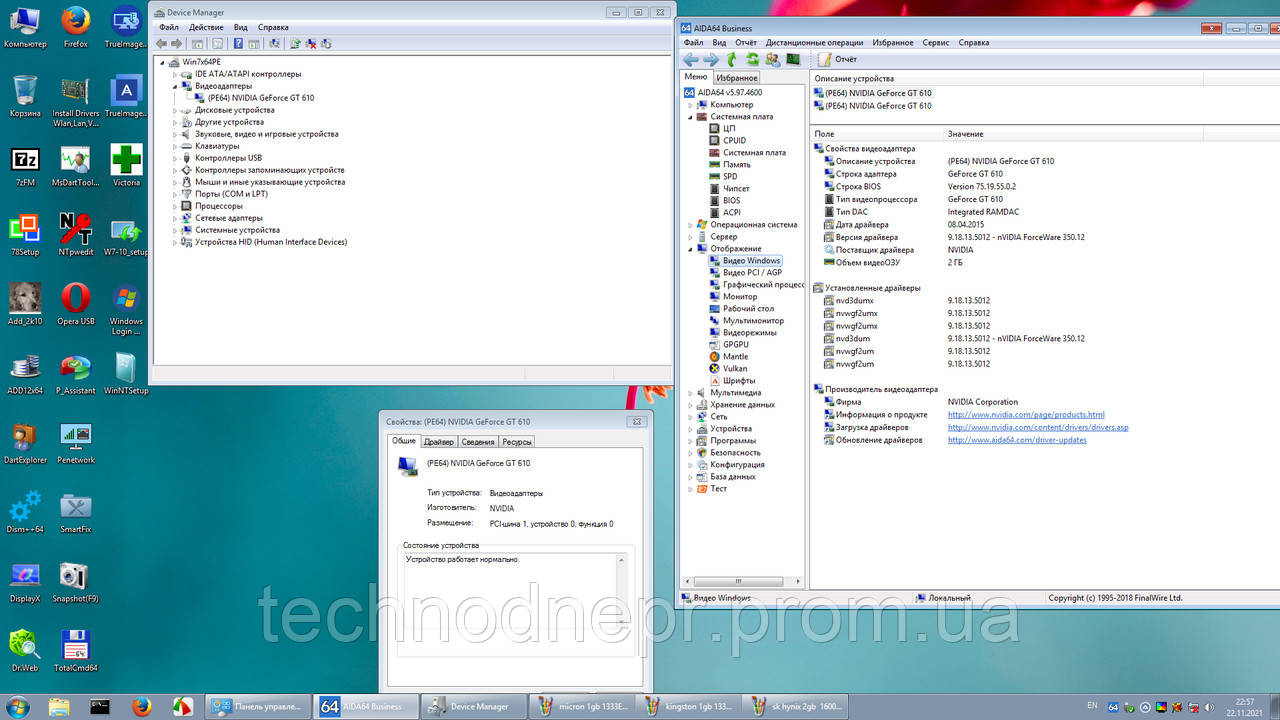
Task: Open Действие menu in Device Manager
Action: (206, 27)
